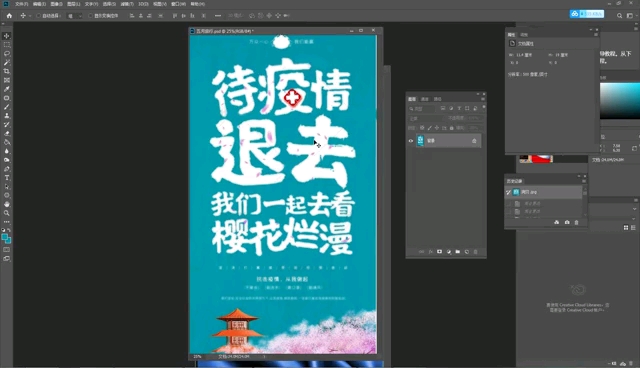This screenshot has width=640, height=368.
Task: Select the Crop tool
Action: 7,71
